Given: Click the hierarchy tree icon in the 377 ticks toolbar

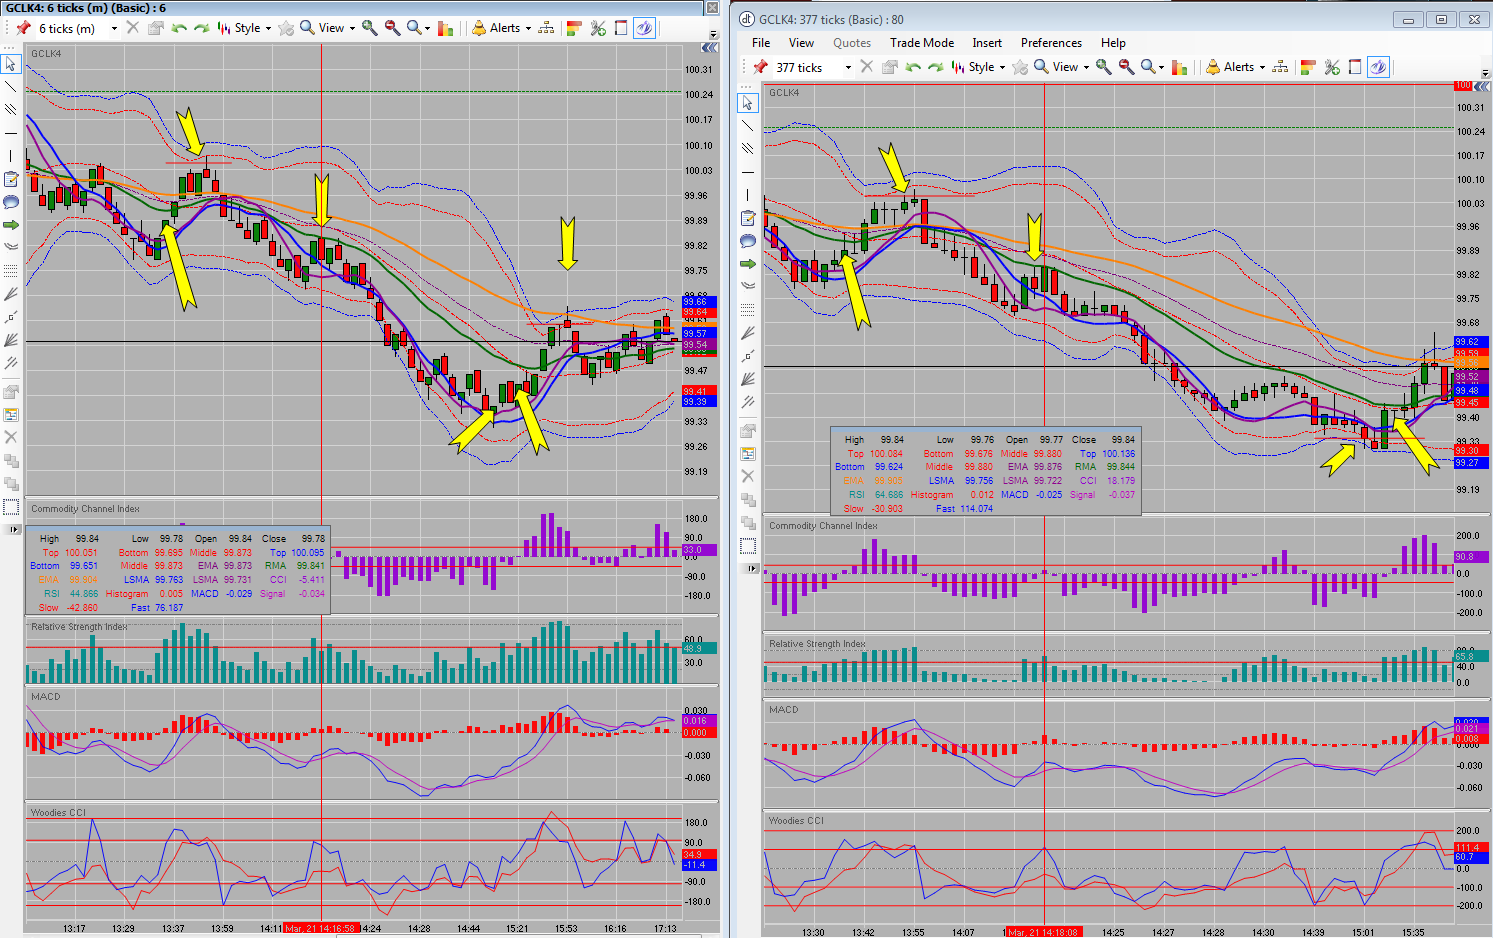Looking at the screenshot, I should (1280, 67).
